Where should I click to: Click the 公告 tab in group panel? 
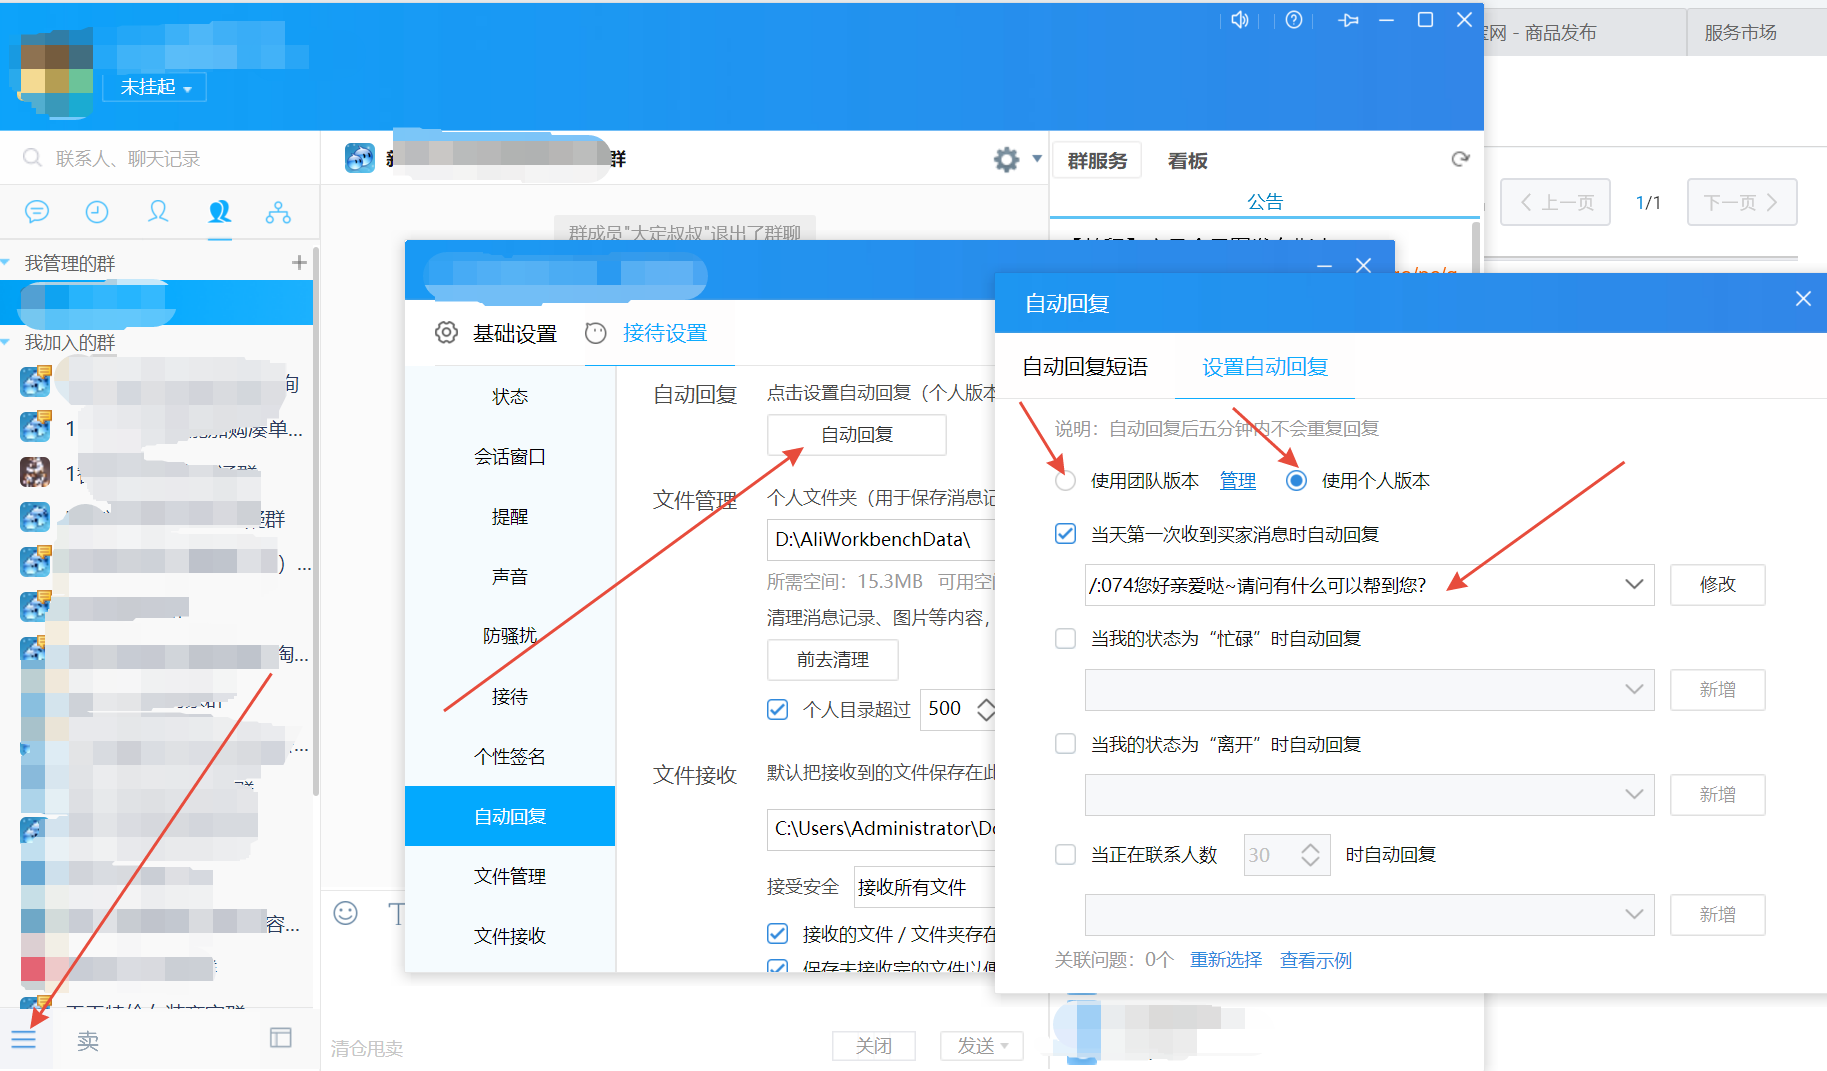coord(1265,201)
